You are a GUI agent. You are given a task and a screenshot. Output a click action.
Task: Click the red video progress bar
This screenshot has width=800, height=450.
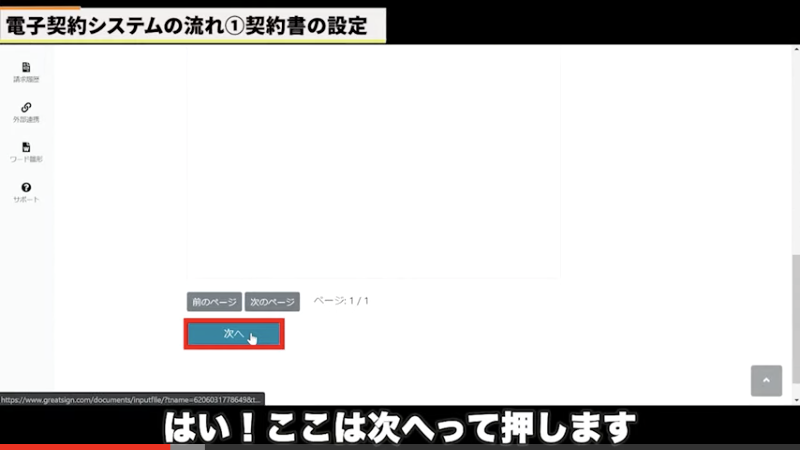click(x=85, y=447)
